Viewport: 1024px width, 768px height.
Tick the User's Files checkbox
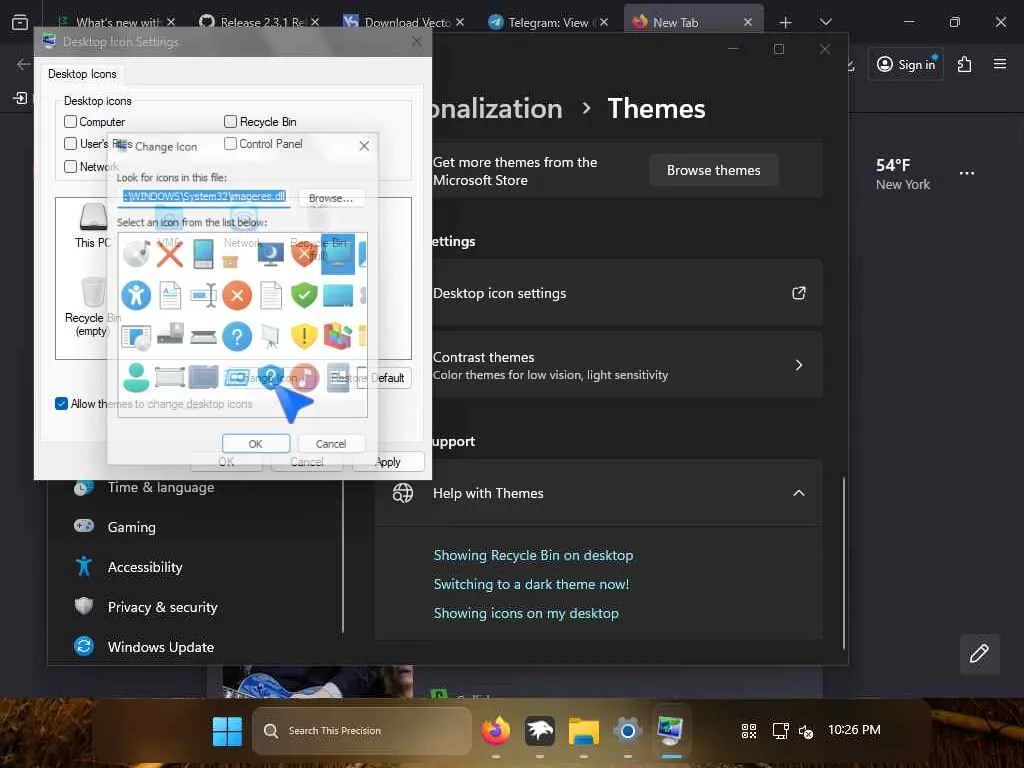71,143
